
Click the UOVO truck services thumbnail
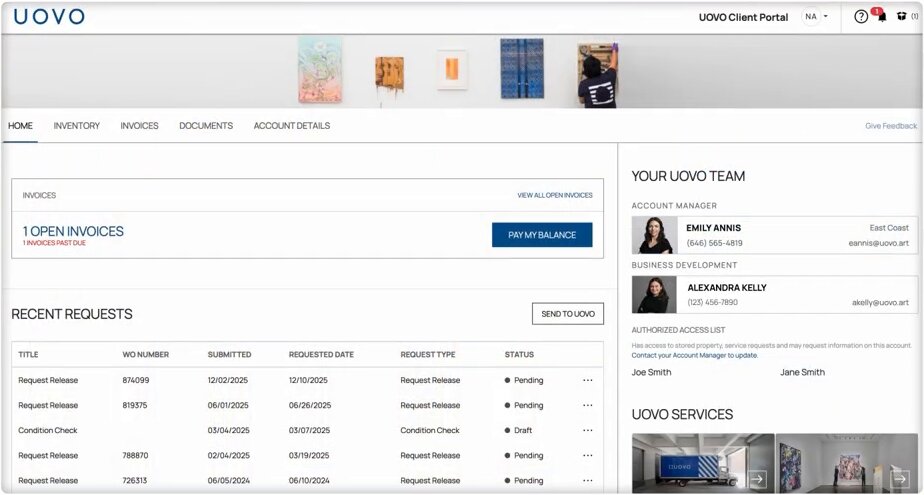[703, 463]
